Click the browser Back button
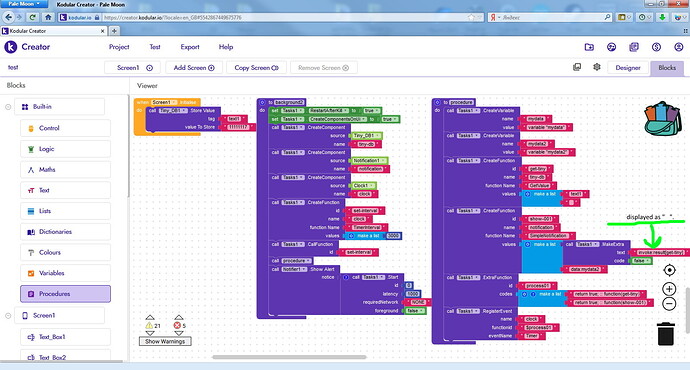 (x=8, y=17)
